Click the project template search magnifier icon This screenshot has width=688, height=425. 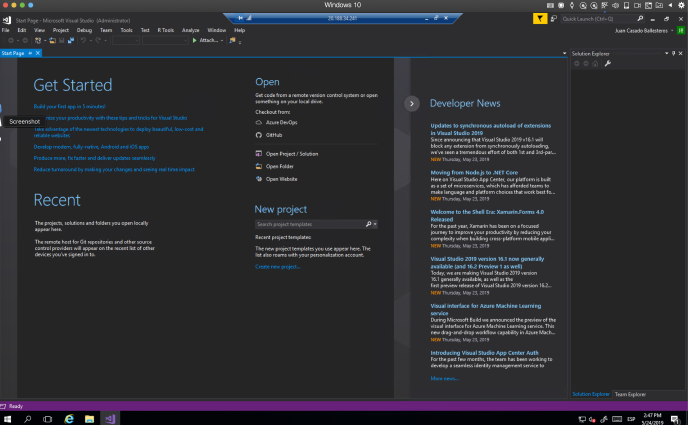pos(368,224)
